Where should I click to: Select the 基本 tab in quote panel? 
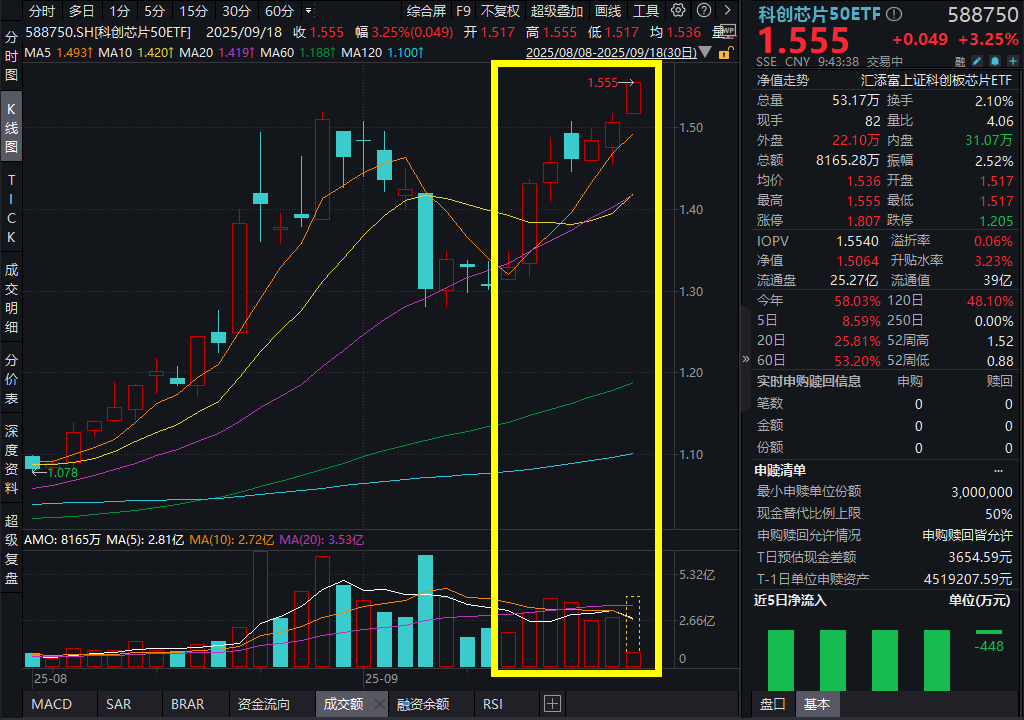[816, 704]
